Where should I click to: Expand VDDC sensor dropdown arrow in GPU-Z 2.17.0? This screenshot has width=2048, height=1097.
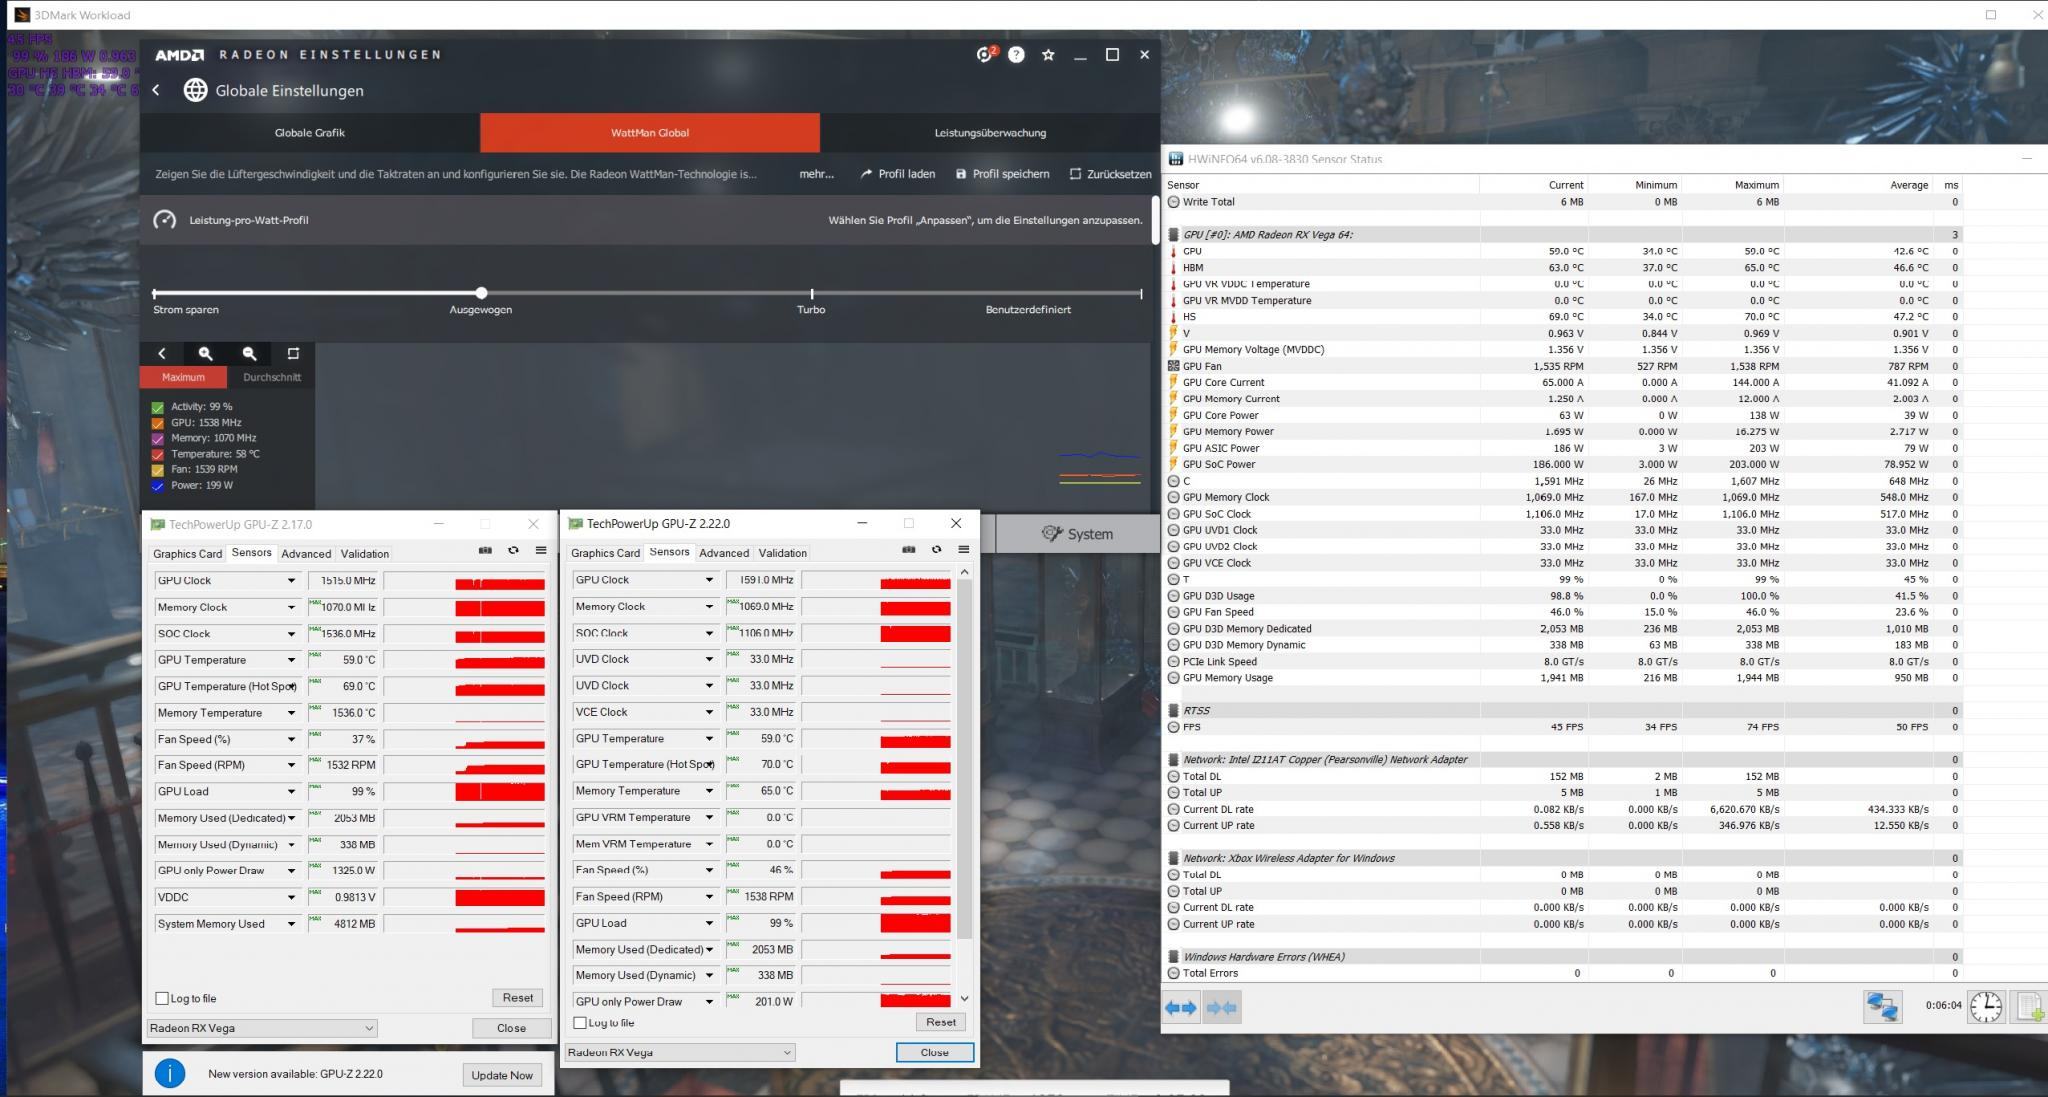(x=291, y=897)
